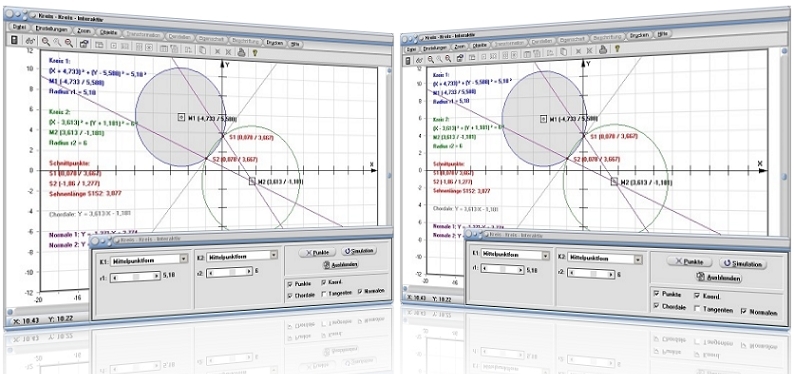Screen dimensions: 794x374
Task: Click the copy pages icon in the right window toolbar
Action: click(x=564, y=52)
